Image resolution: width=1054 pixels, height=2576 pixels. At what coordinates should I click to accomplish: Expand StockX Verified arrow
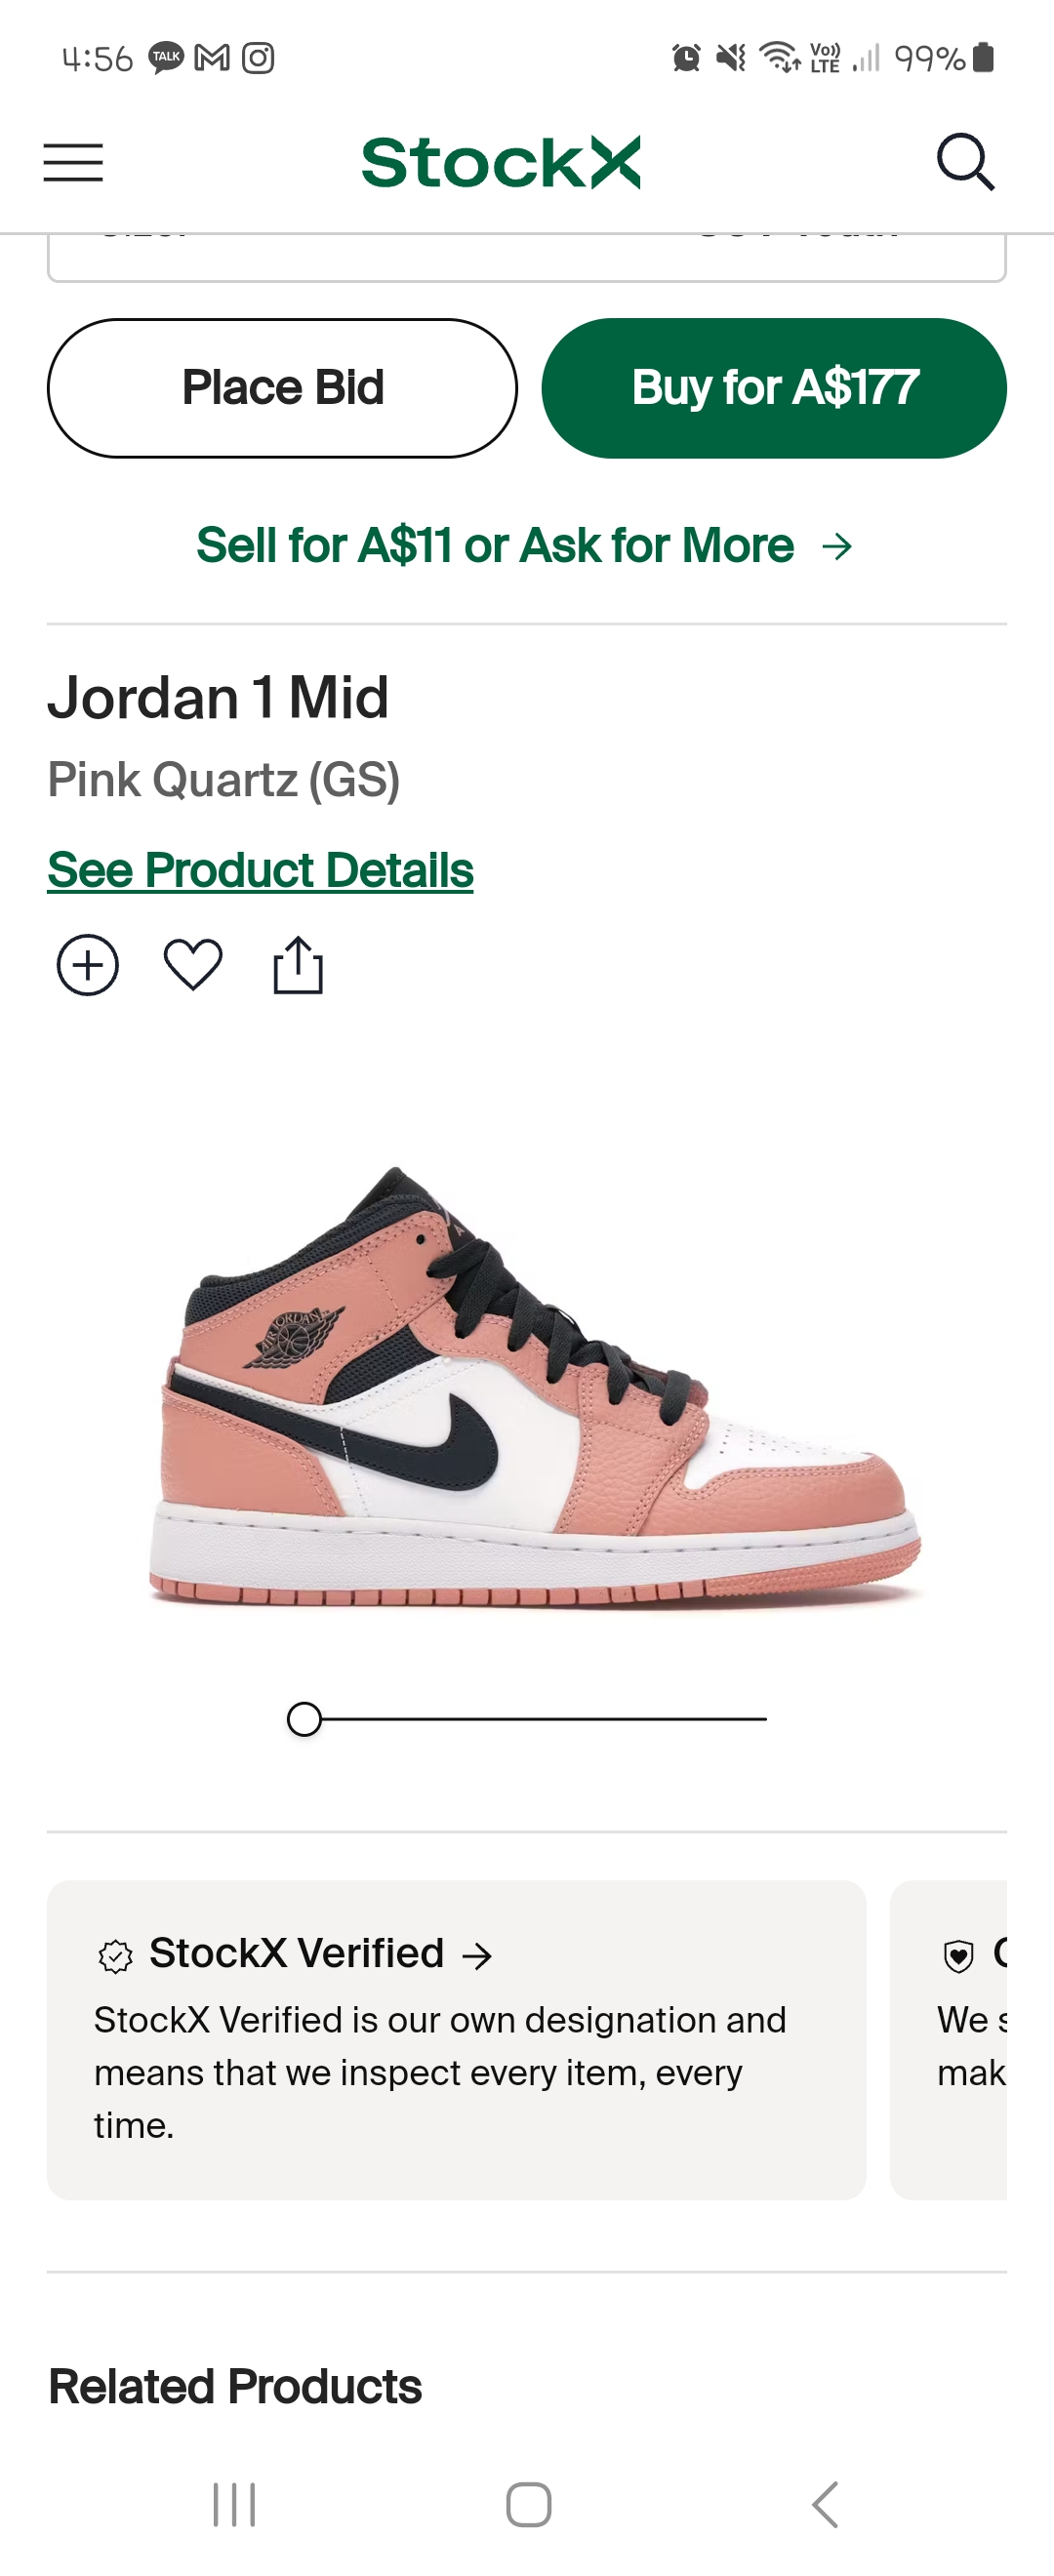477,1956
